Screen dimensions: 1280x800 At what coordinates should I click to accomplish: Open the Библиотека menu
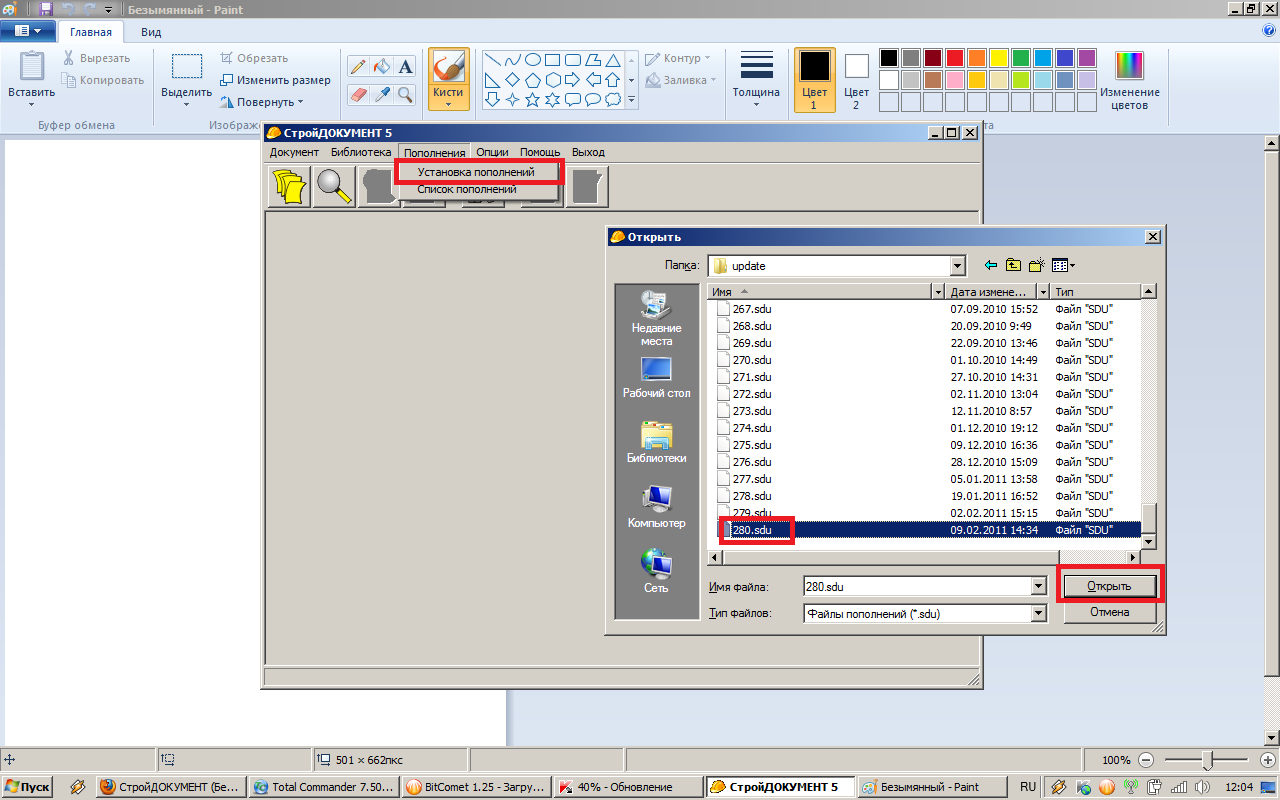pos(361,152)
